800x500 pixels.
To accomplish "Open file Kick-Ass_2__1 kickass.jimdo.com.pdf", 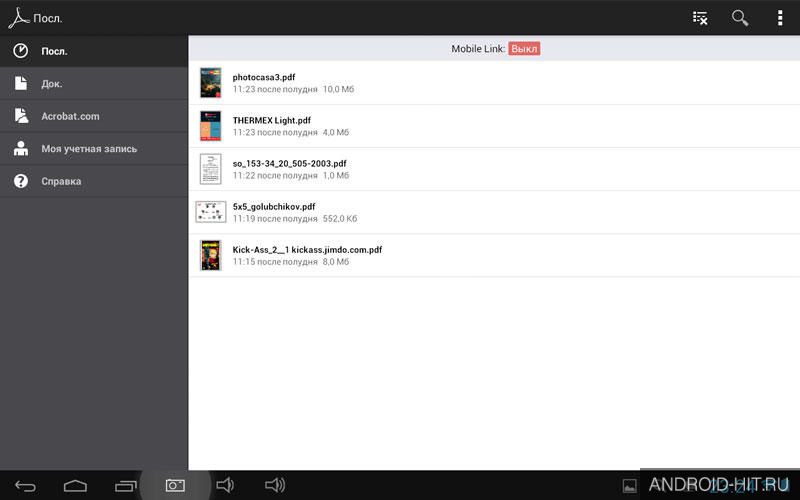I will (x=307, y=249).
